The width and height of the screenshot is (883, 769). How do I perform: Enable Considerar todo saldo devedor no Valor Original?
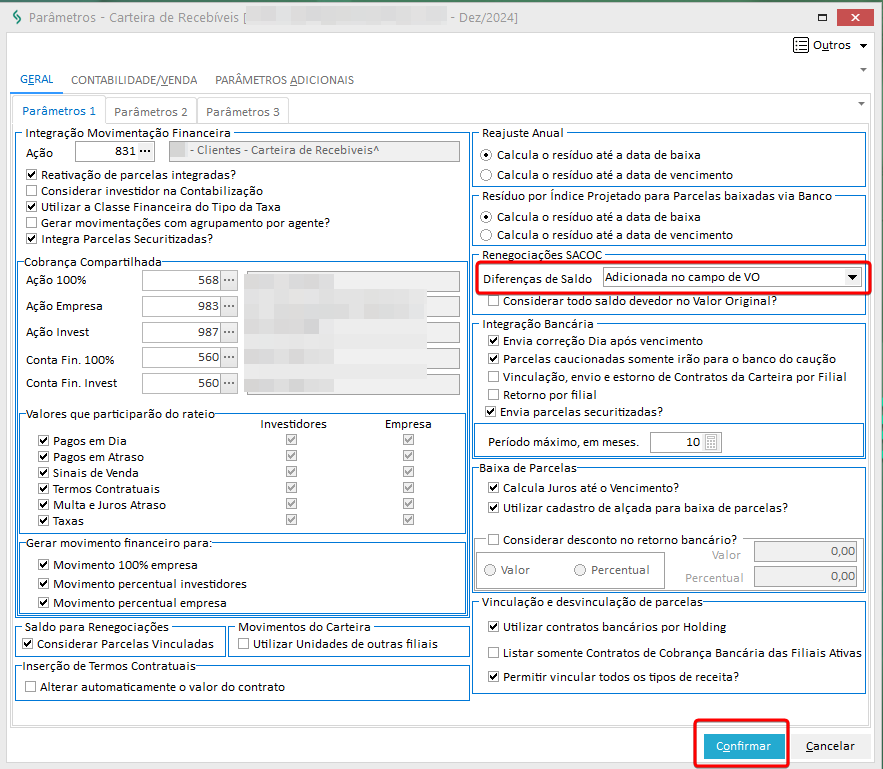click(x=493, y=301)
